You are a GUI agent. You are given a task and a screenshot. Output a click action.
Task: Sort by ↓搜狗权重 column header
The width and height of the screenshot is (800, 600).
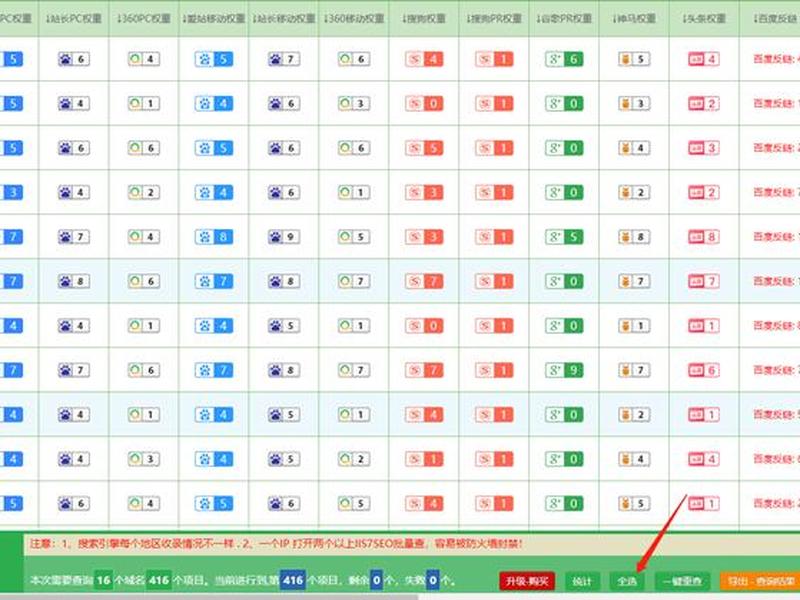423,19
